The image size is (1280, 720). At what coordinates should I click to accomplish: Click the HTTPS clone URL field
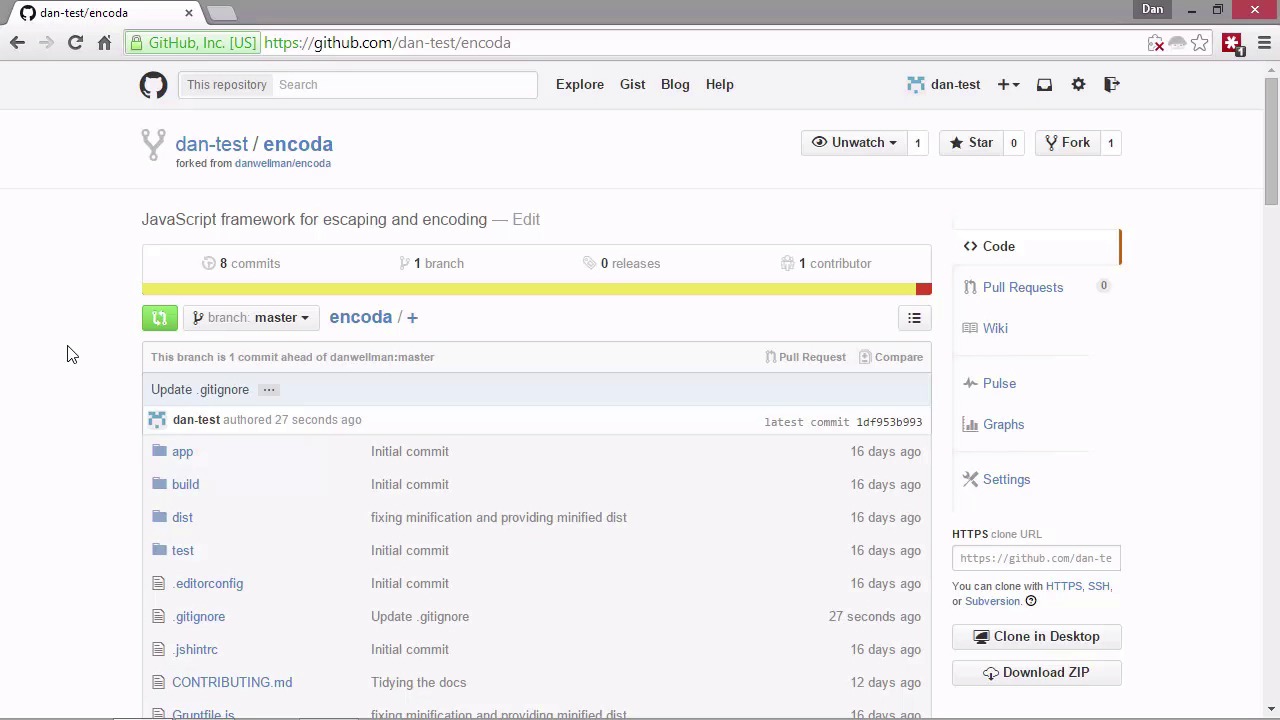1037,558
